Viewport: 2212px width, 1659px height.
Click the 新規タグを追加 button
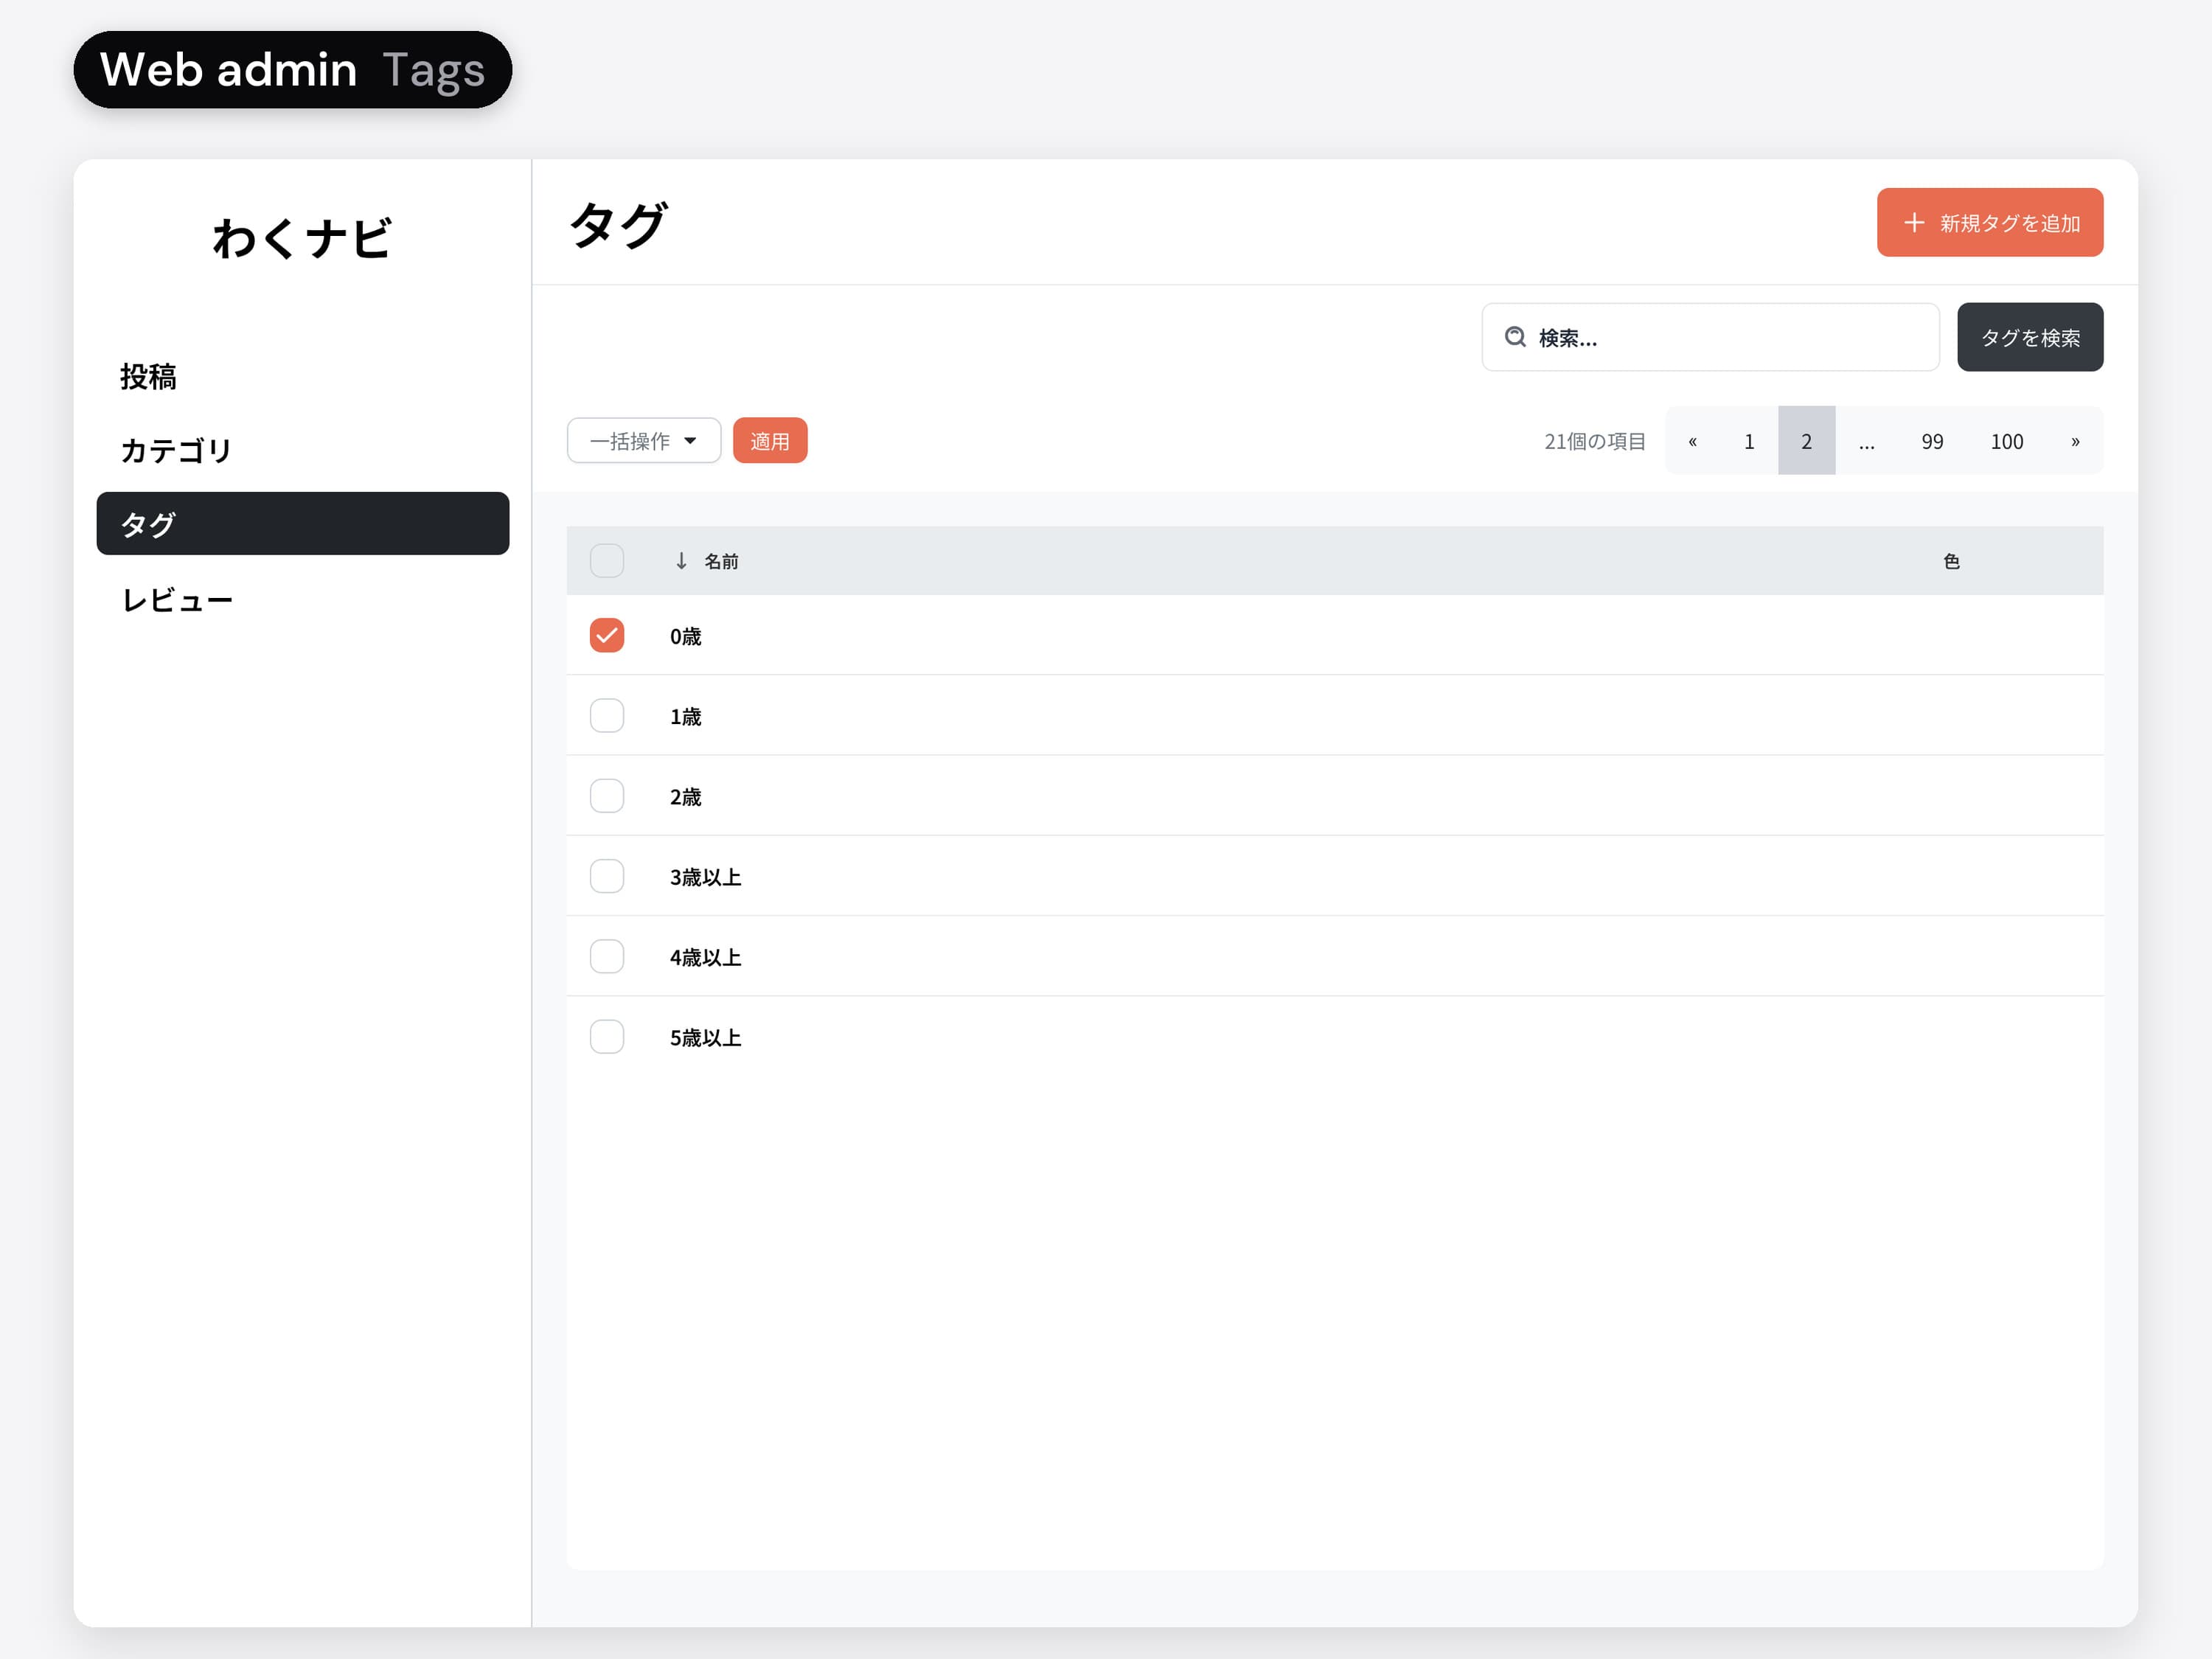point(1990,222)
